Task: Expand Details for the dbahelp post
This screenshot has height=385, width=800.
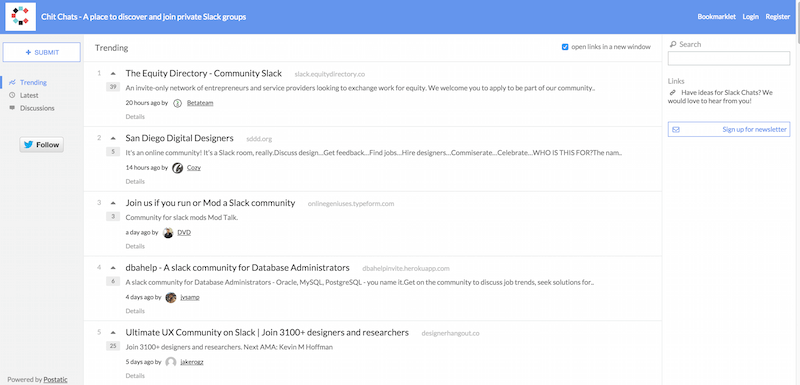Action: (x=135, y=311)
